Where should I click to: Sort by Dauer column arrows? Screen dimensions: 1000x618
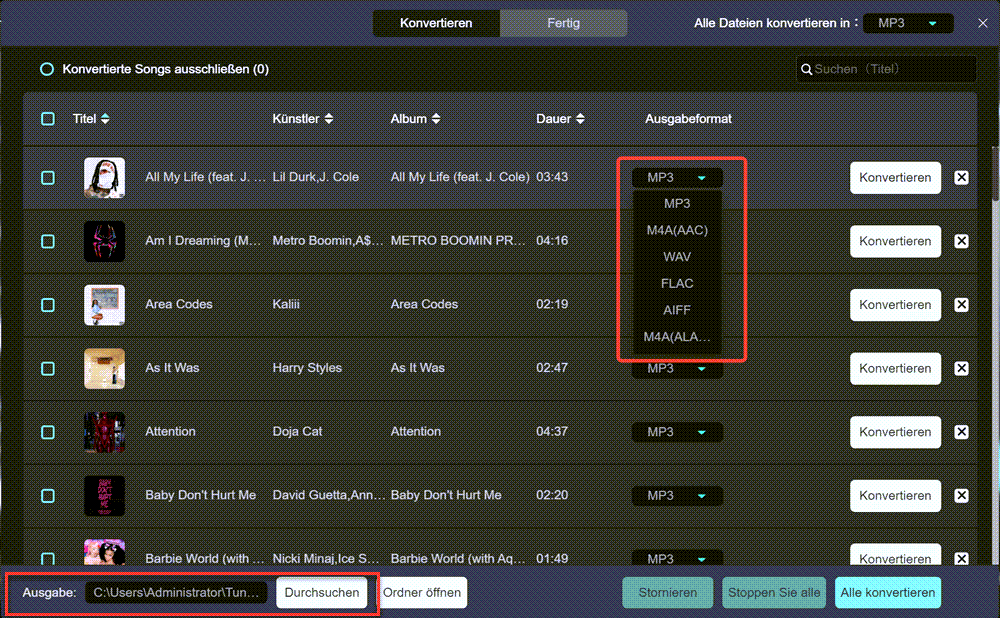coord(580,119)
